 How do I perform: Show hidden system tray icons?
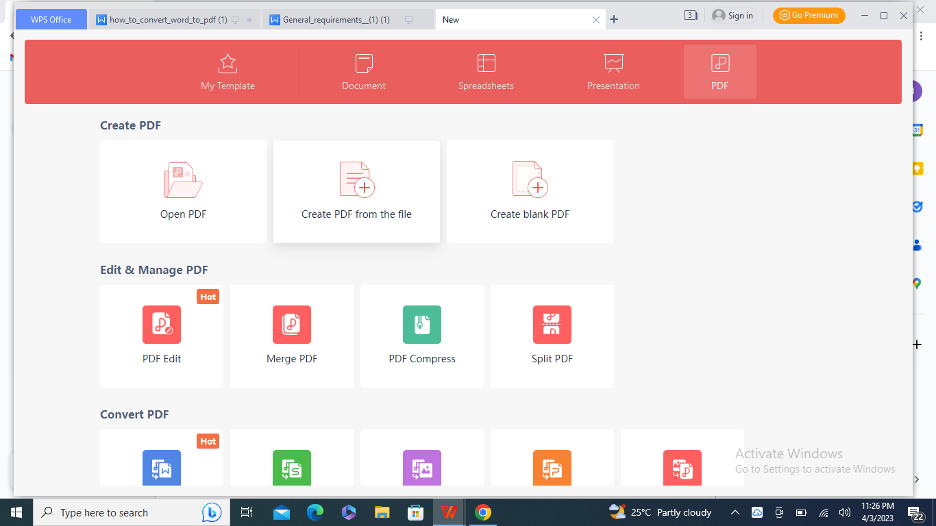click(735, 512)
